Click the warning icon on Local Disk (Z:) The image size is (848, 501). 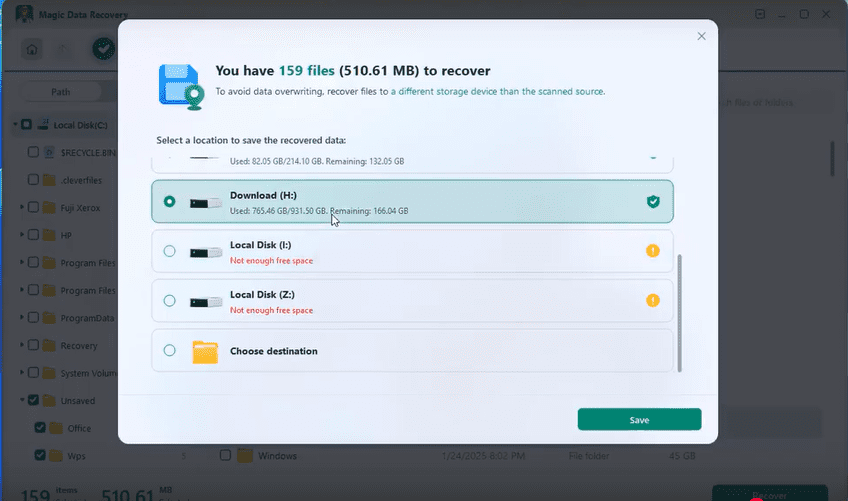tap(653, 300)
